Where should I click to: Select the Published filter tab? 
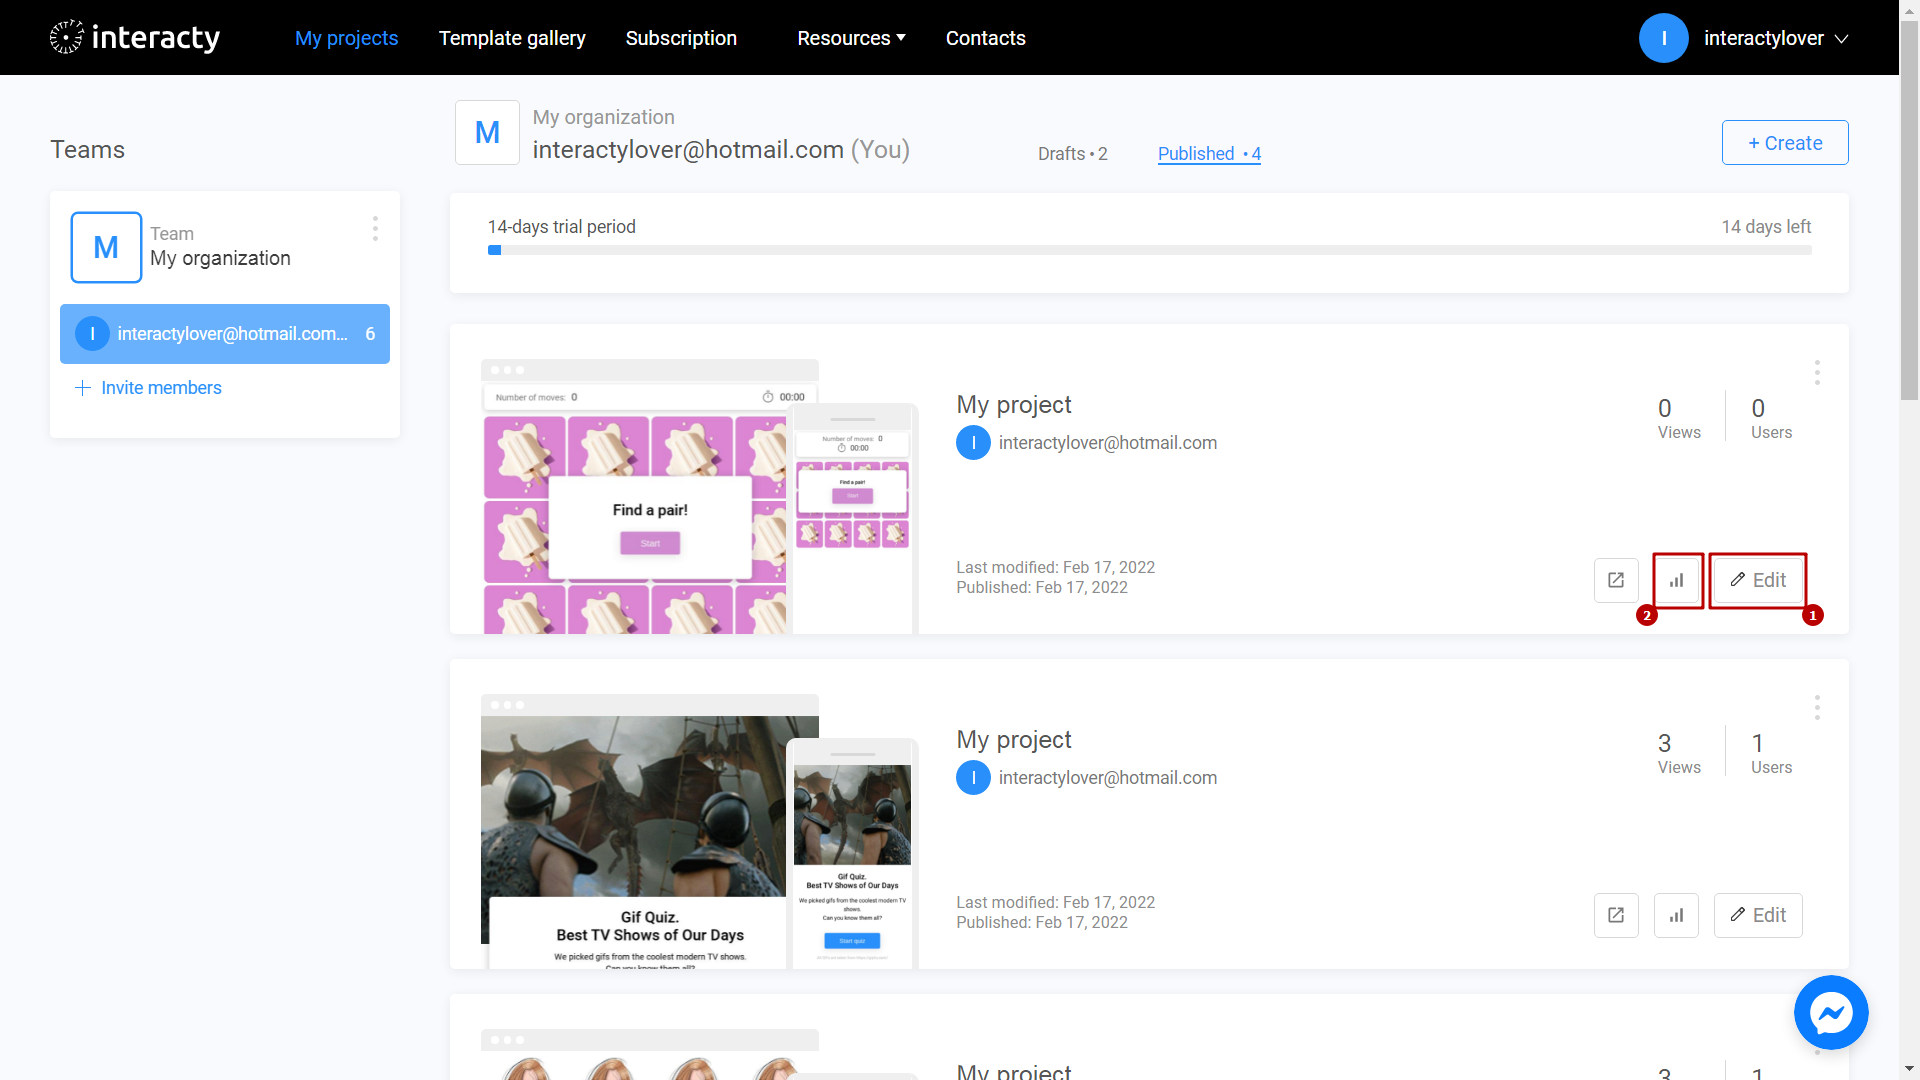[1209, 153]
